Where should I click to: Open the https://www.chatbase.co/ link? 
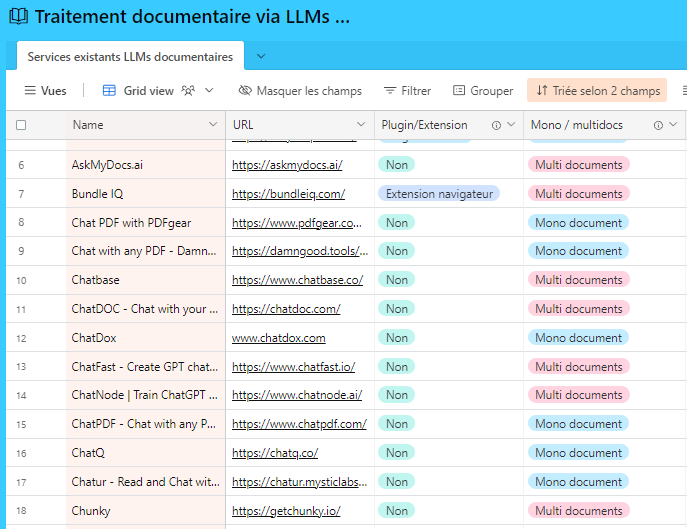point(297,280)
